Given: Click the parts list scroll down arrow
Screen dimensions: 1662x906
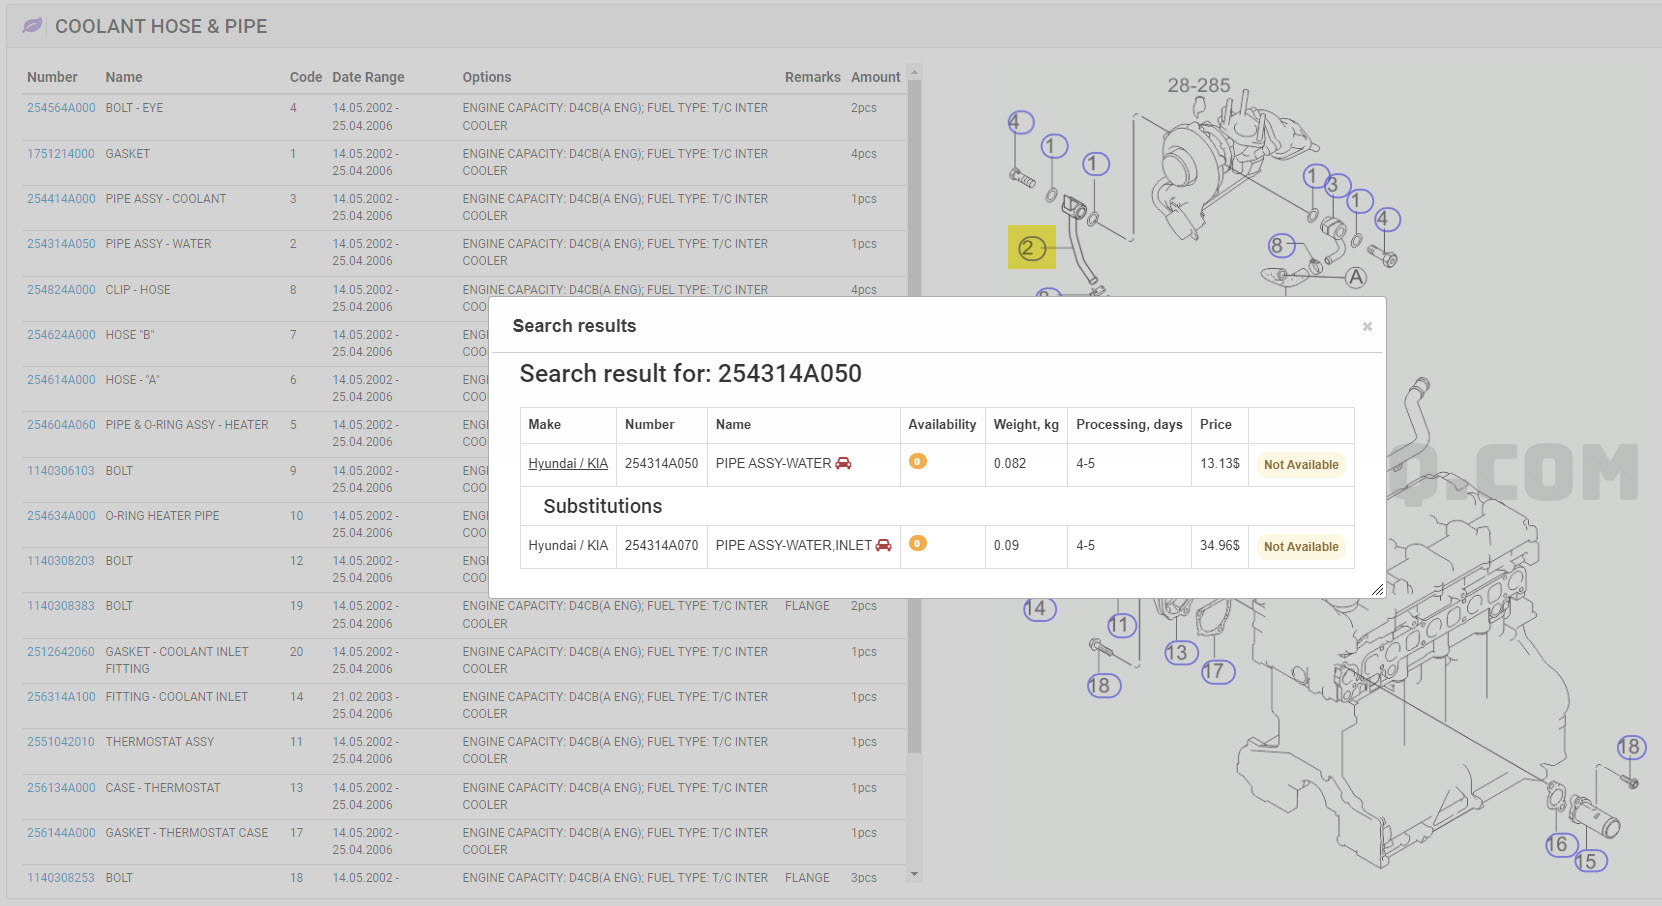Looking at the screenshot, I should pos(913,875).
